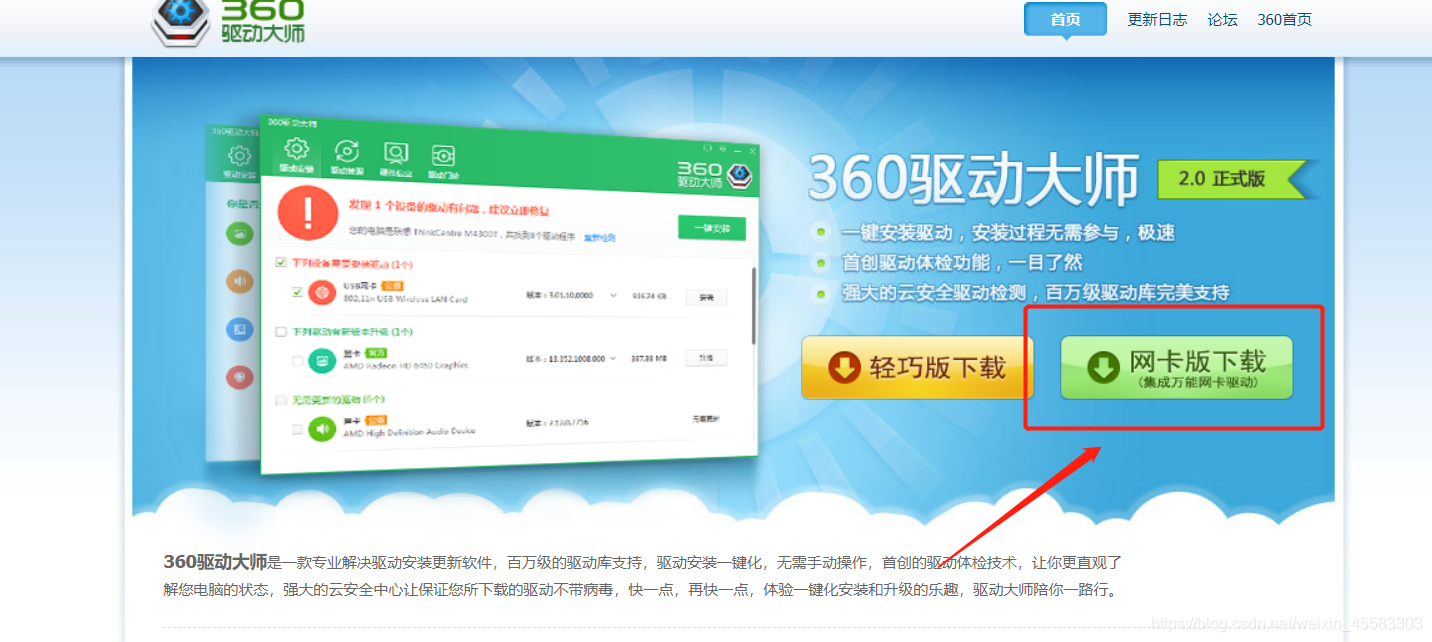Click the teal 显卡 device icon
This screenshot has height=642, width=1432.
(x=322, y=360)
